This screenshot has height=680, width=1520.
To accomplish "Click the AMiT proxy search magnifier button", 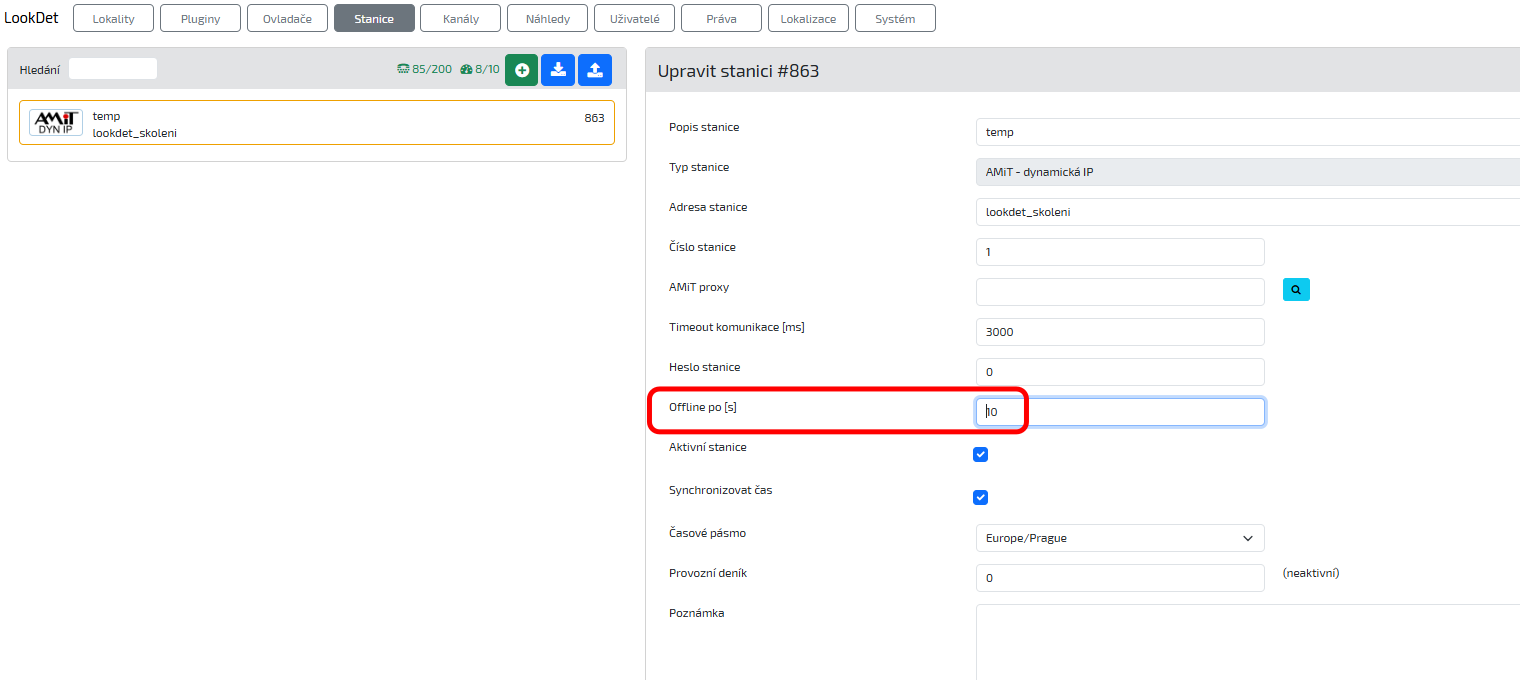I will coord(1296,290).
